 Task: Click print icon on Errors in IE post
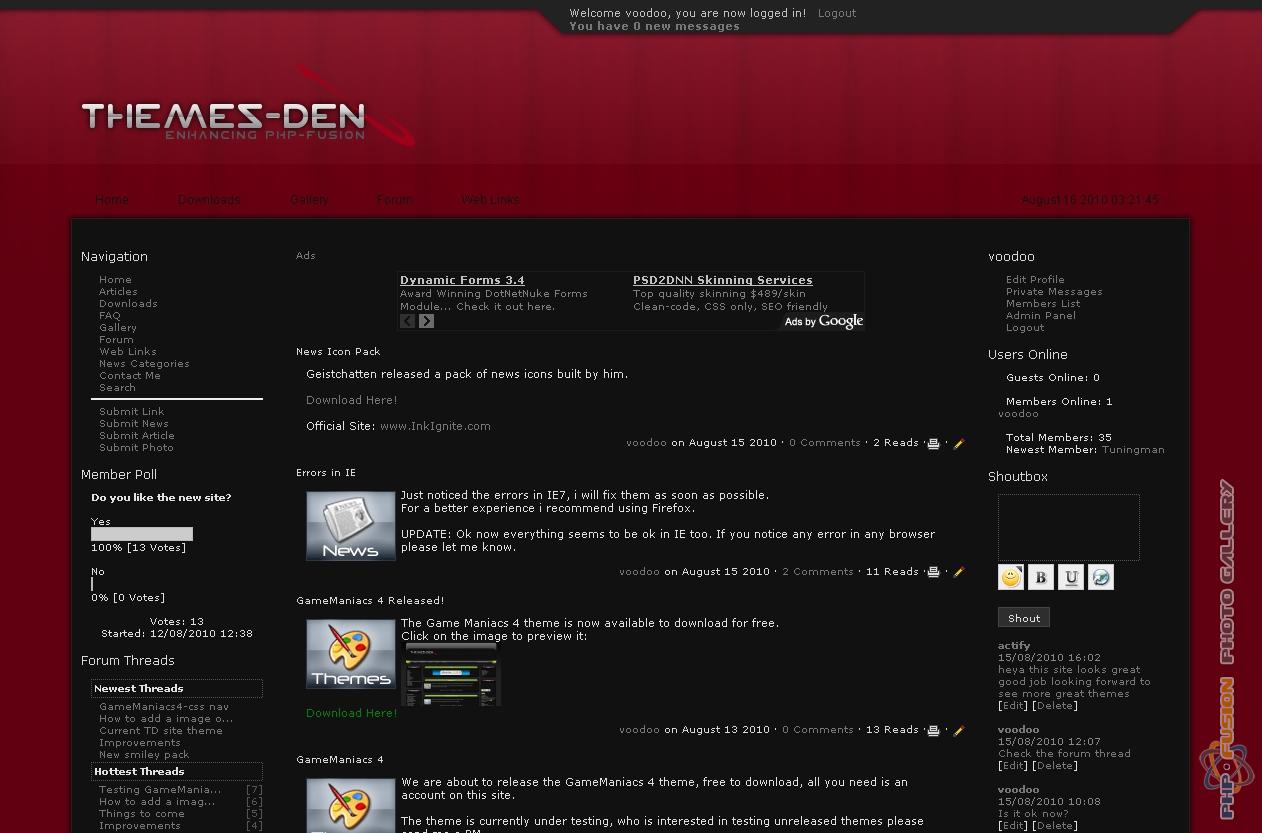pyautogui.click(x=933, y=573)
